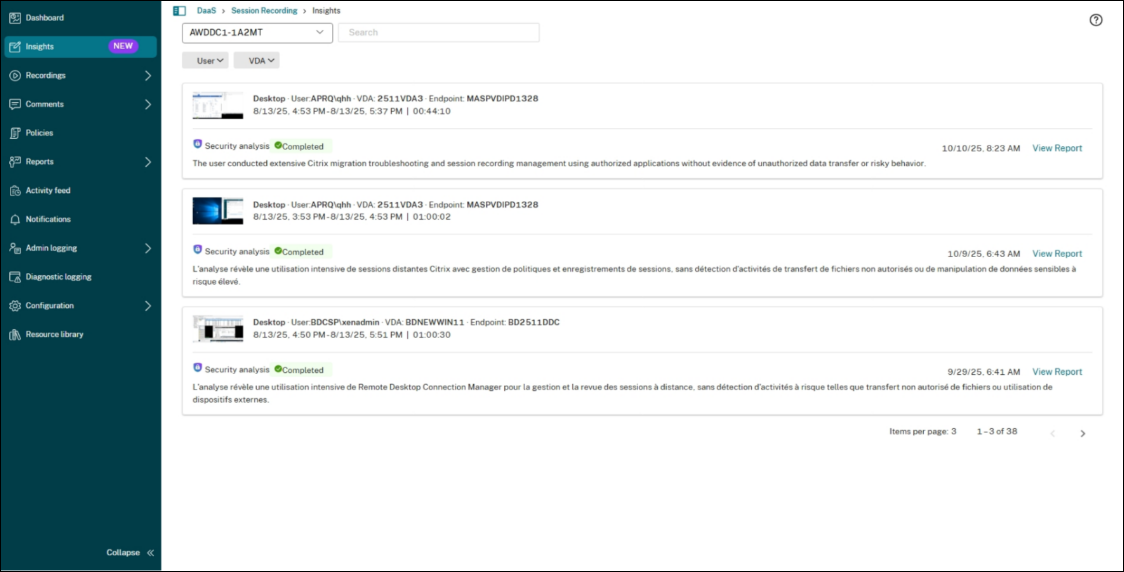The image size is (1124, 572).
Task: Open thumbnail of BDCSP\xenadmin recording
Action: [218, 328]
